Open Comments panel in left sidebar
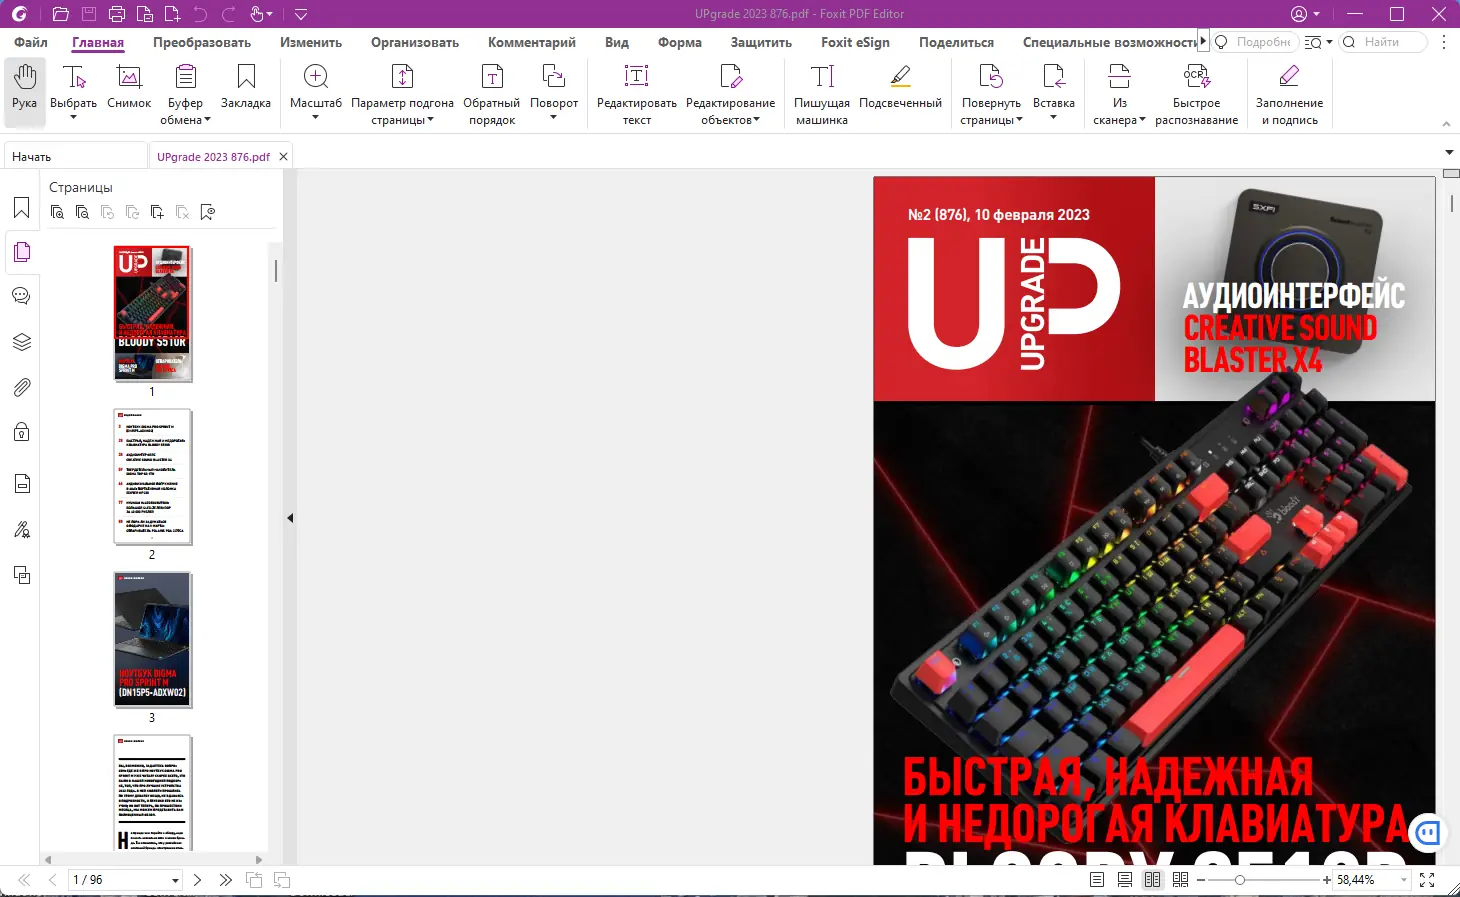The height and width of the screenshot is (897, 1460). pyautogui.click(x=22, y=297)
